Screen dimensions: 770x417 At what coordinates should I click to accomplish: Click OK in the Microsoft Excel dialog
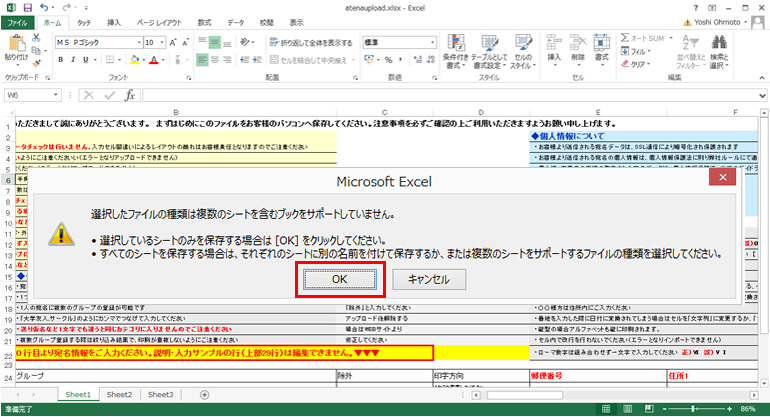[341, 279]
